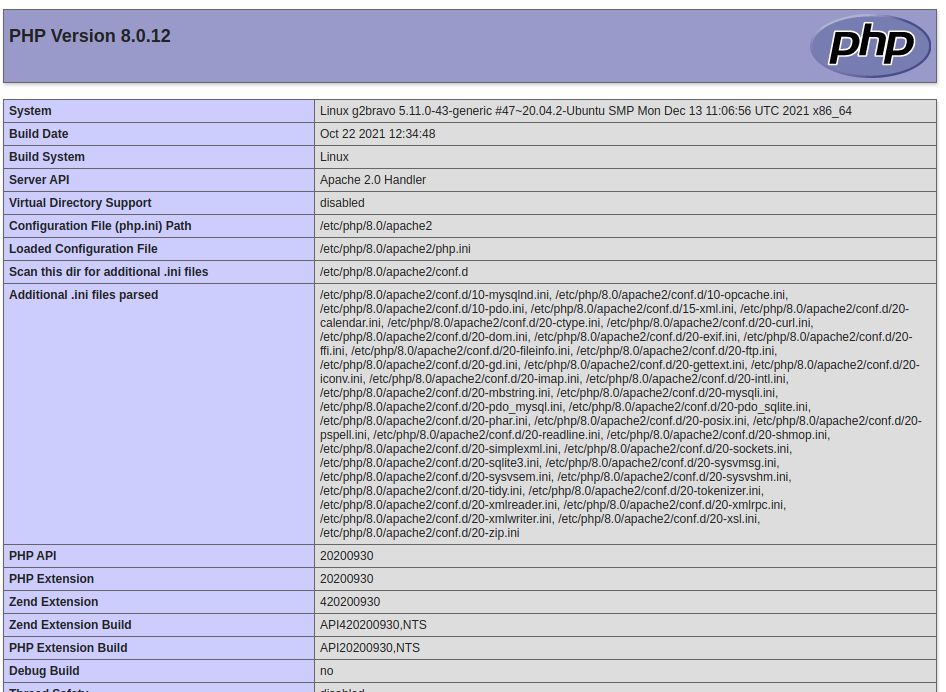Click the 'PHP Extension' label

point(51,579)
